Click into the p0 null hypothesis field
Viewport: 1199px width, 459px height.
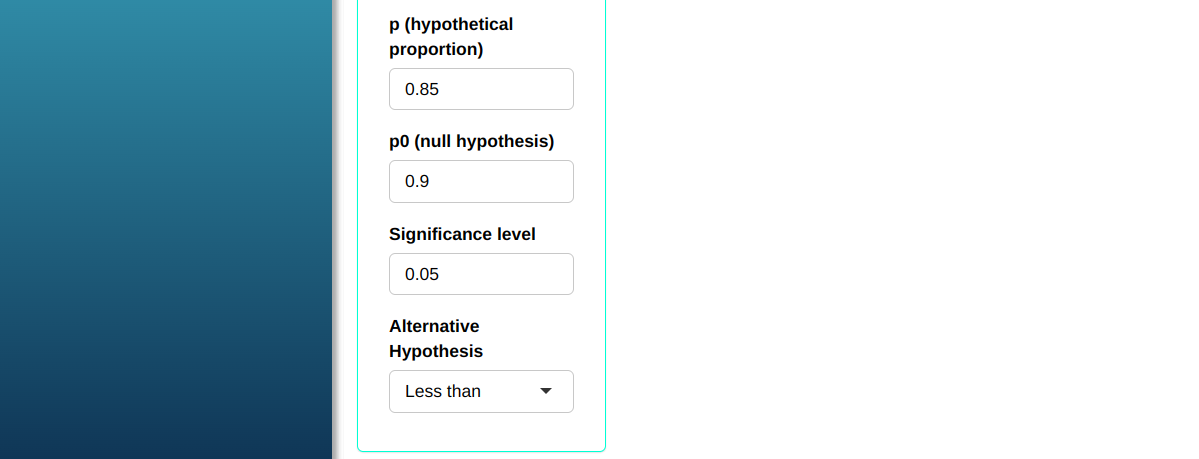pyautogui.click(x=481, y=181)
